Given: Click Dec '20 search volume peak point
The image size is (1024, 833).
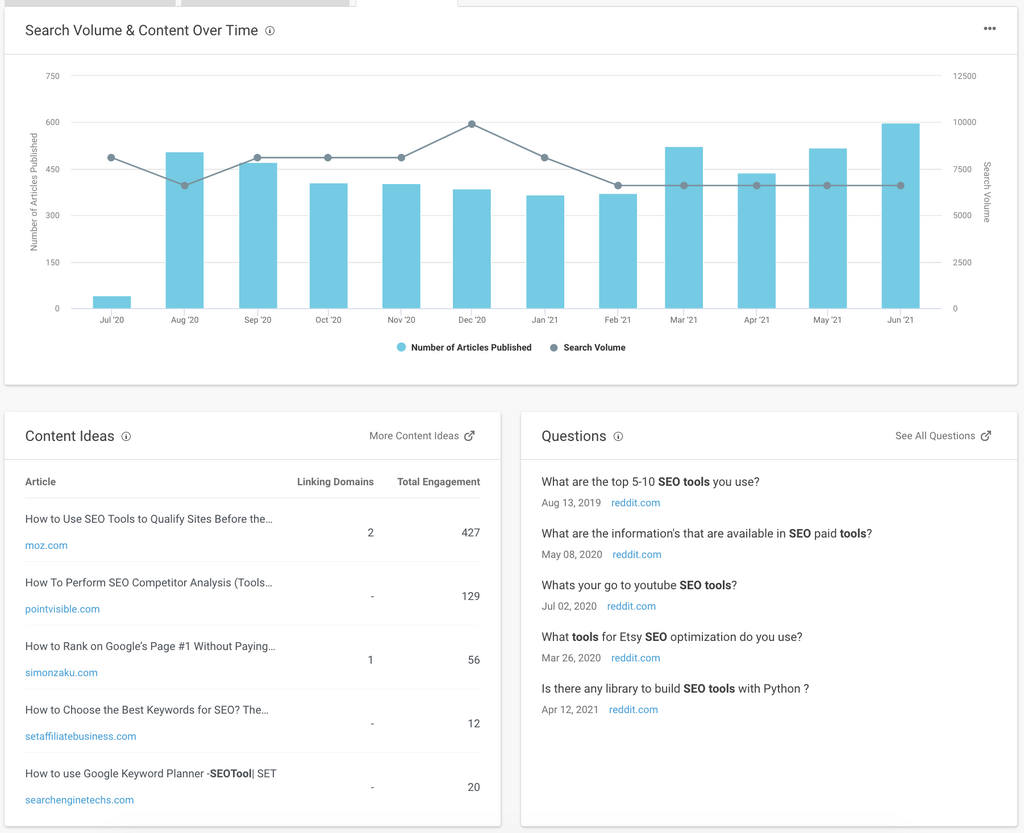Looking at the screenshot, I should [x=472, y=125].
